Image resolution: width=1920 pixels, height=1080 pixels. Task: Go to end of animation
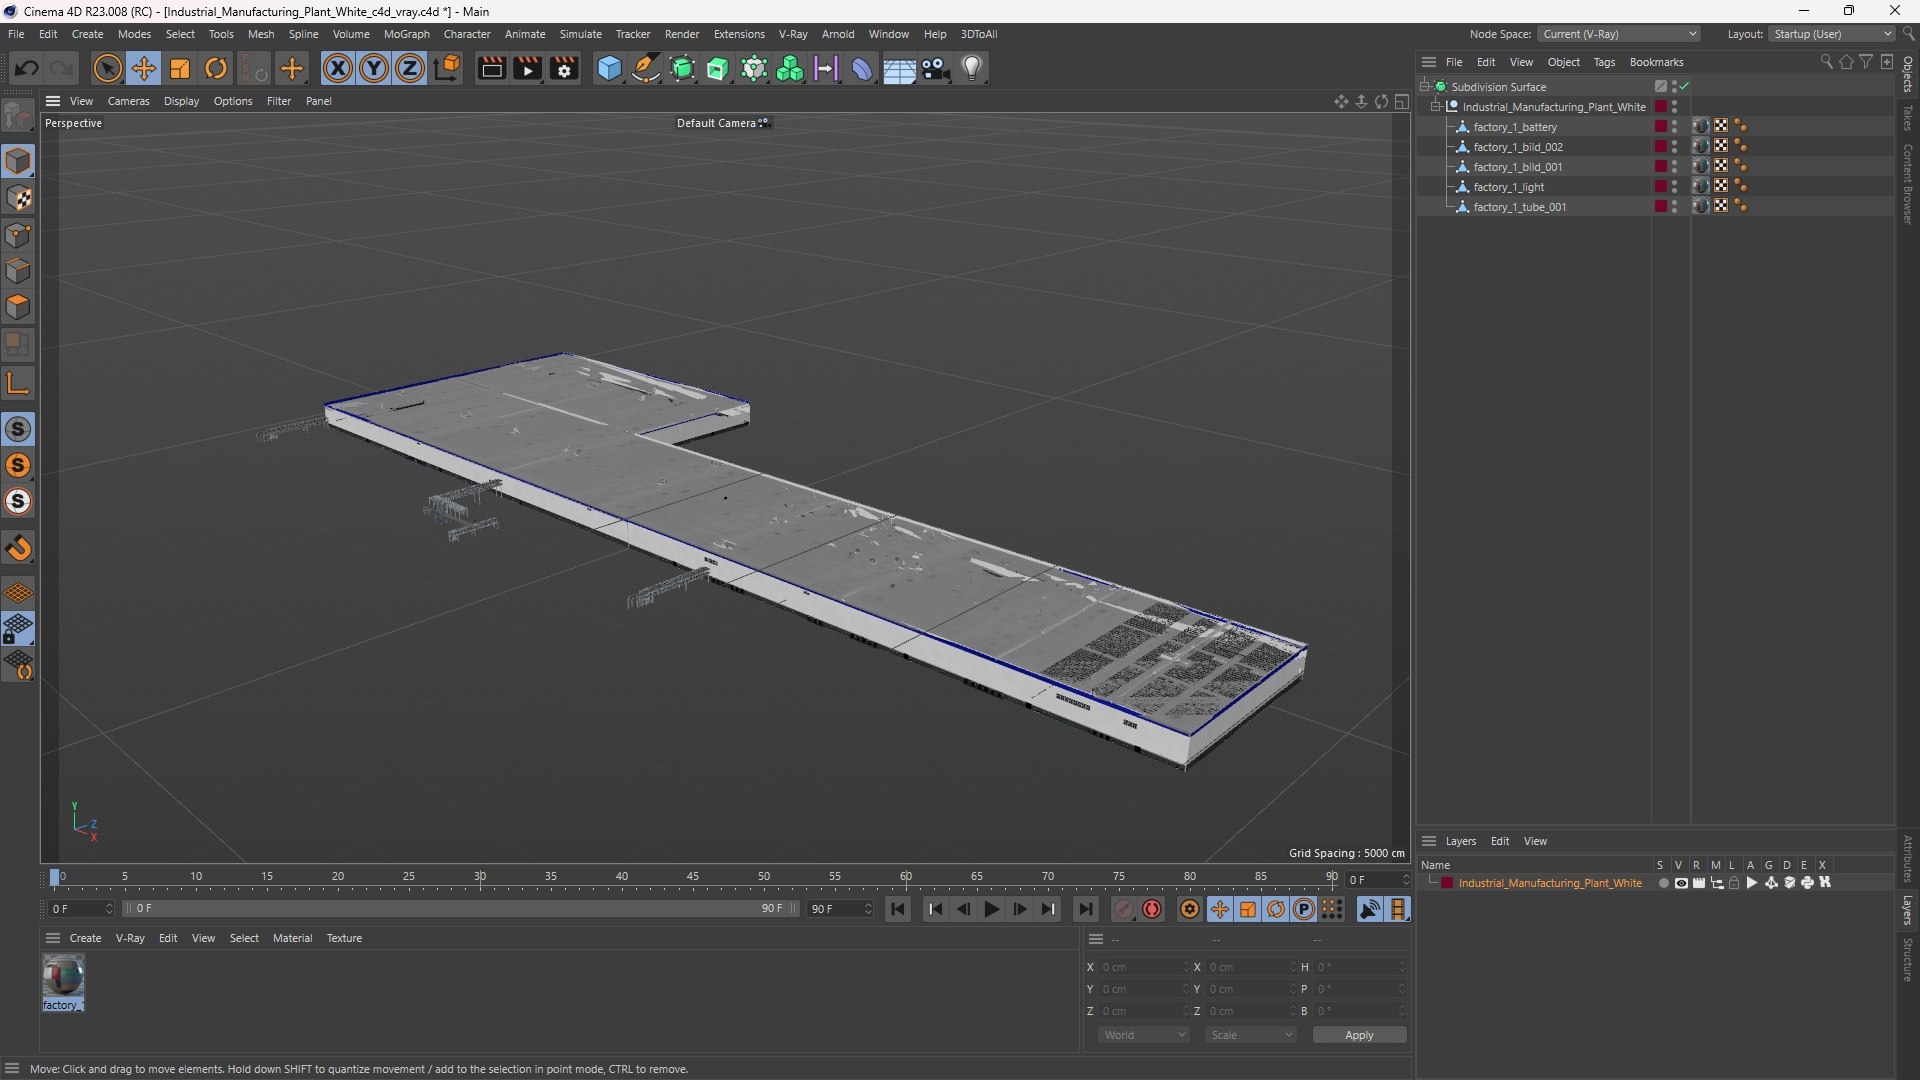[1085, 909]
